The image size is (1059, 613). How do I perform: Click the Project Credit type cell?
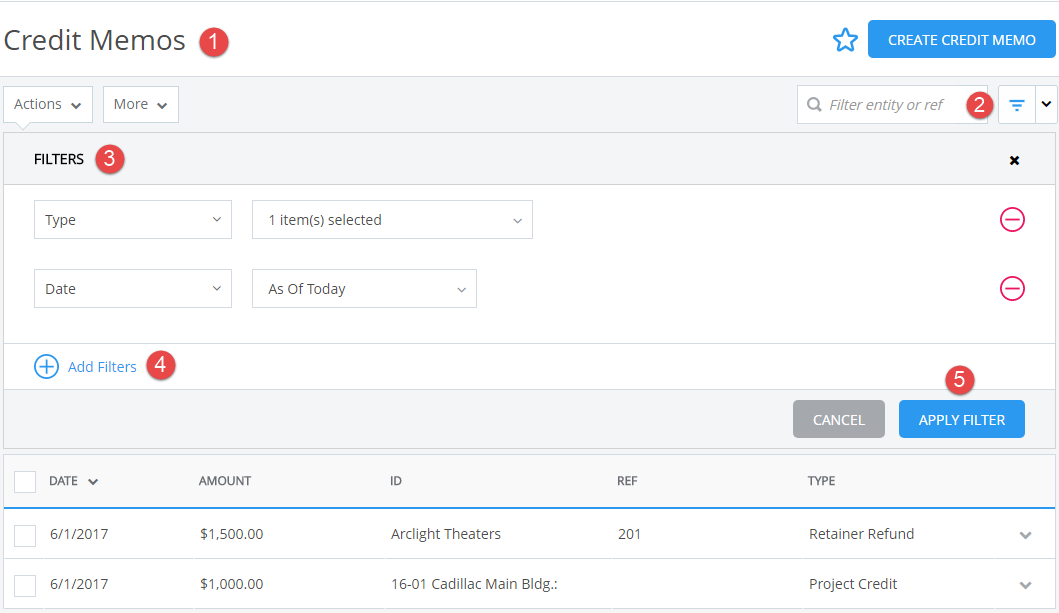click(x=853, y=584)
